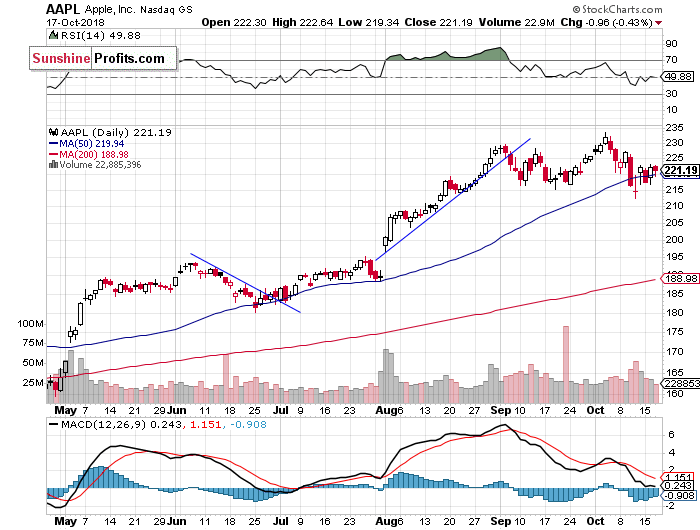Click the -2 level on MACD axis
The image size is (700, 530).
pos(669,505)
